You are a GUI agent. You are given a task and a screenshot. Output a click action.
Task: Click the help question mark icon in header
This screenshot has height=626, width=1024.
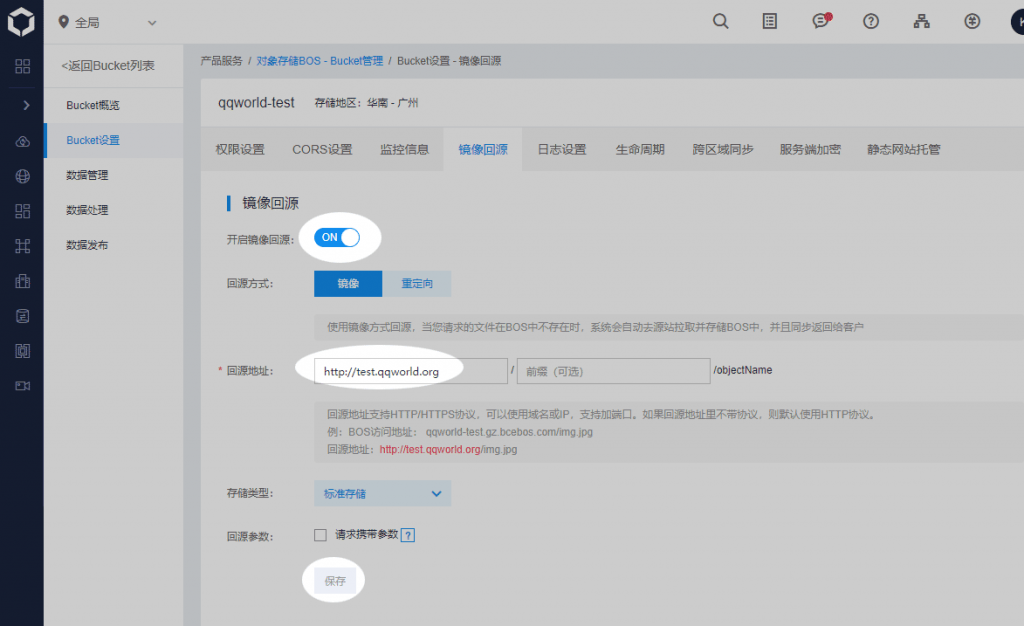[x=871, y=21]
